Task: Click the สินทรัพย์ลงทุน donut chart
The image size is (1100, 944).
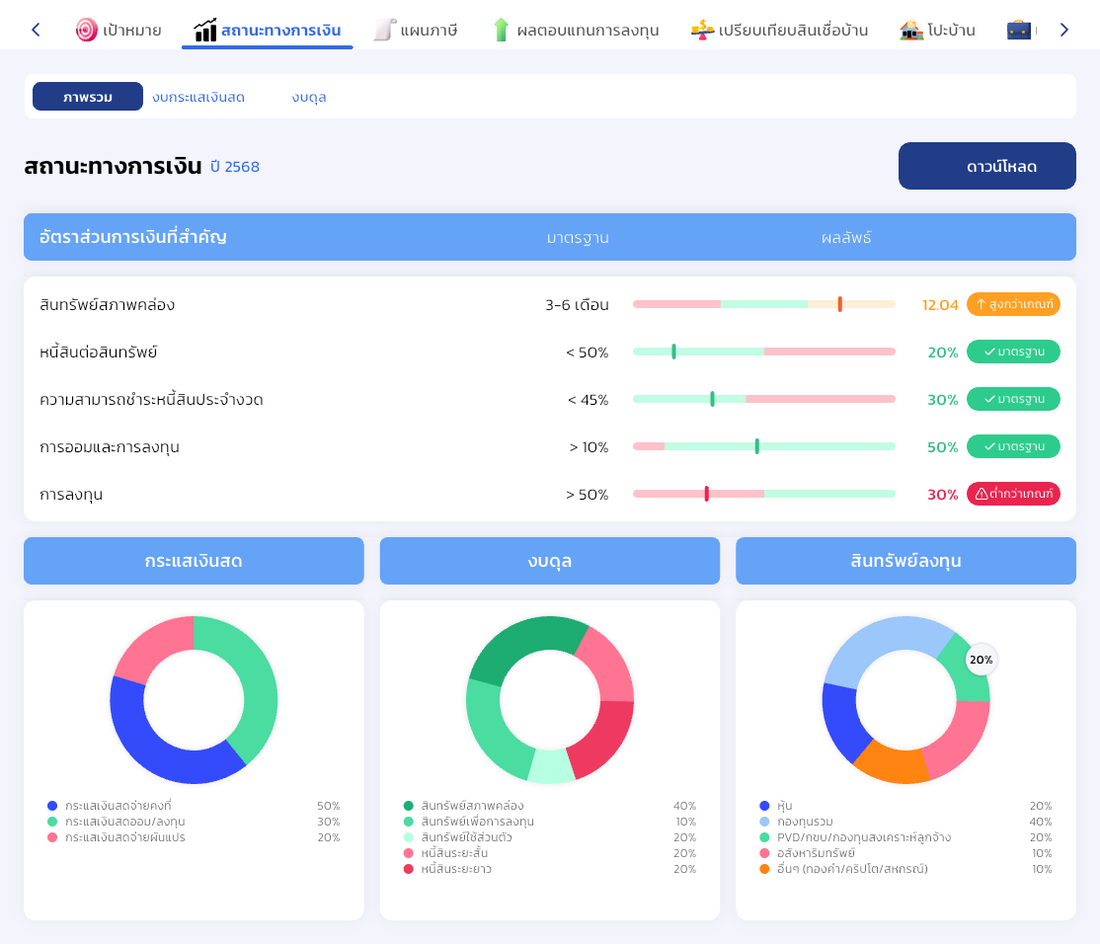Action: 906,700
